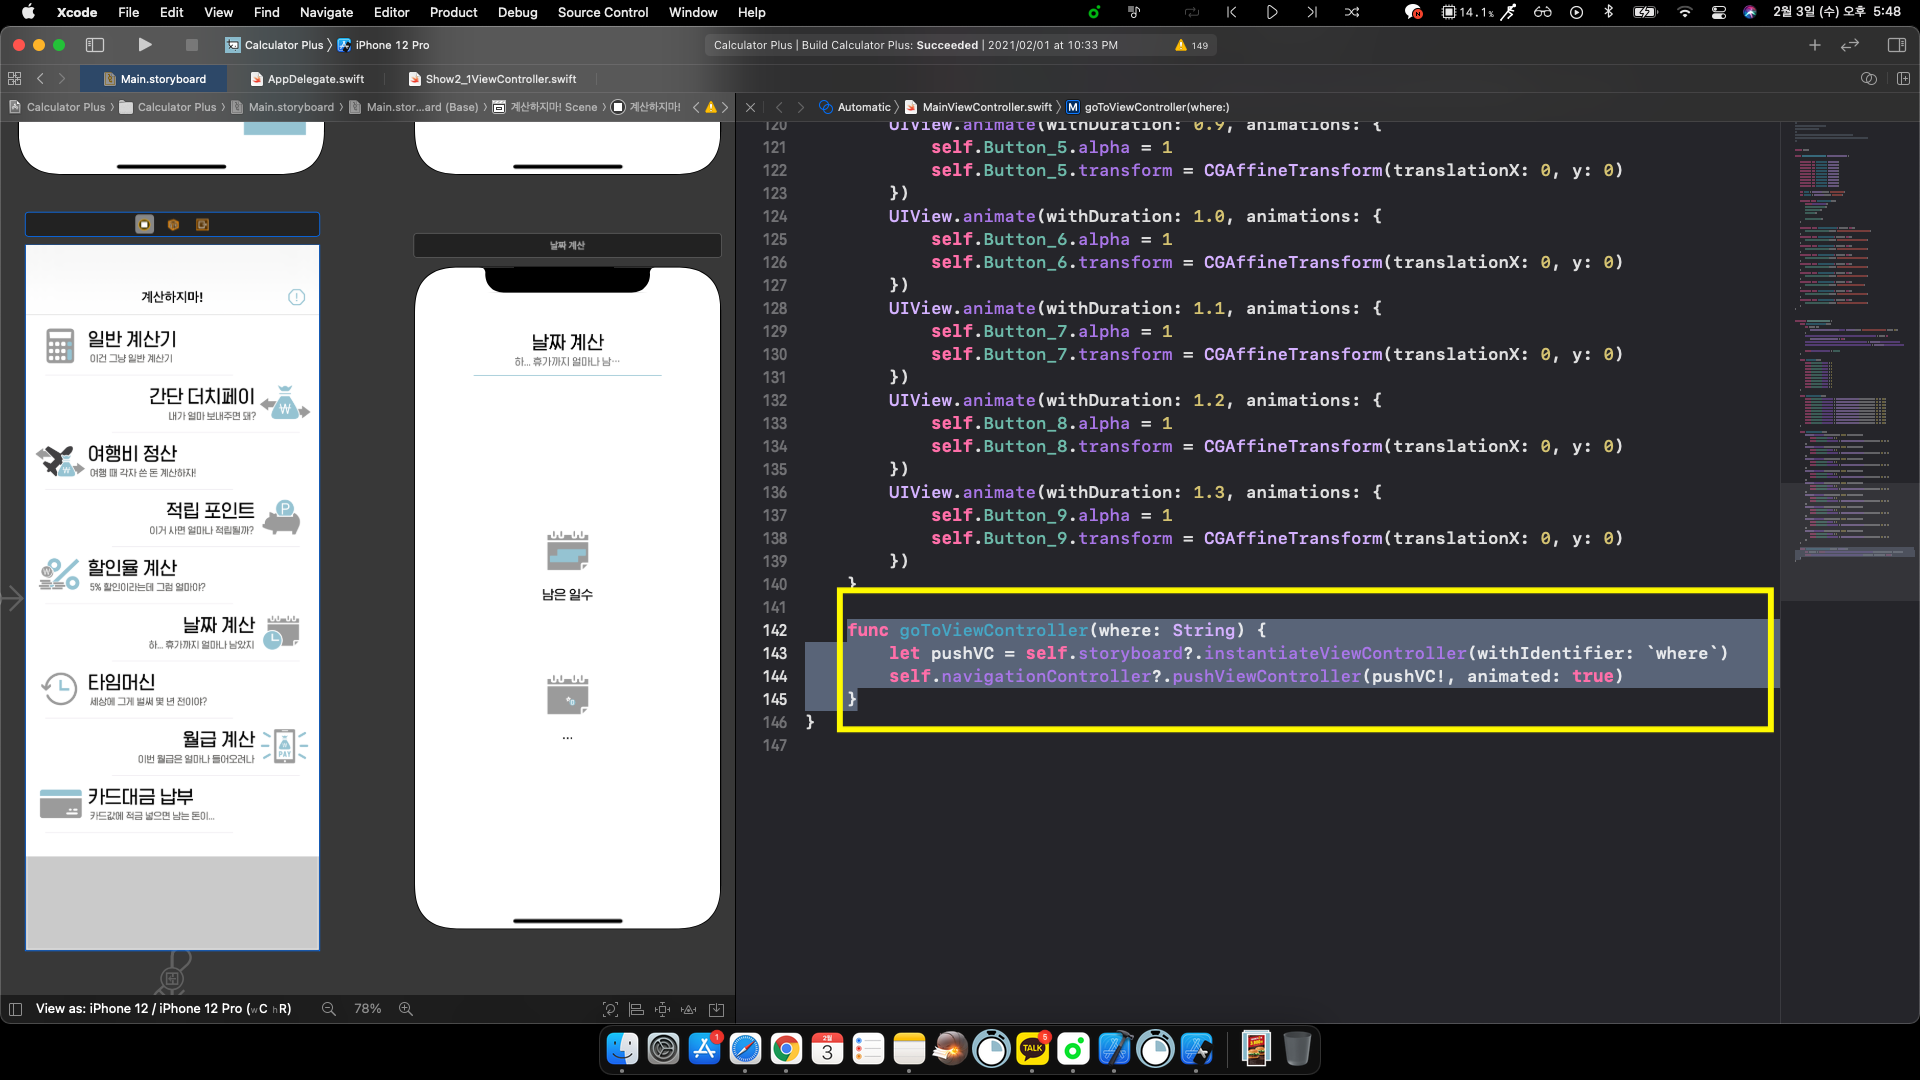This screenshot has width=1920, height=1080.
Task: Open the Automatic editor mode dropdown
Action: (863, 107)
